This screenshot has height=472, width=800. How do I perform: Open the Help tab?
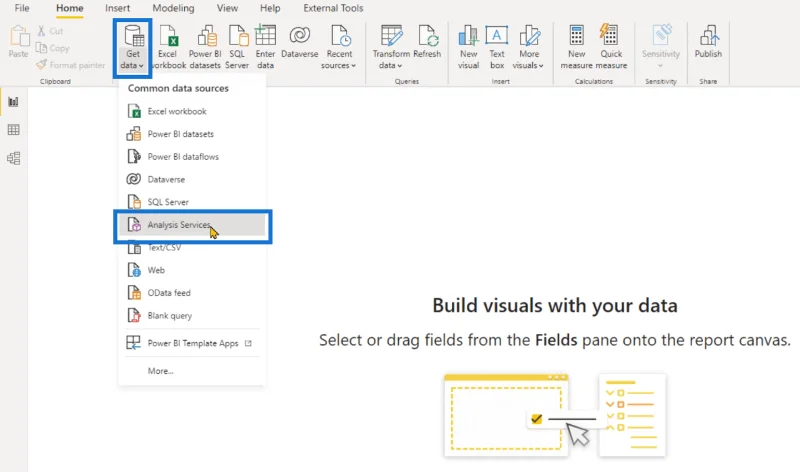(x=270, y=8)
